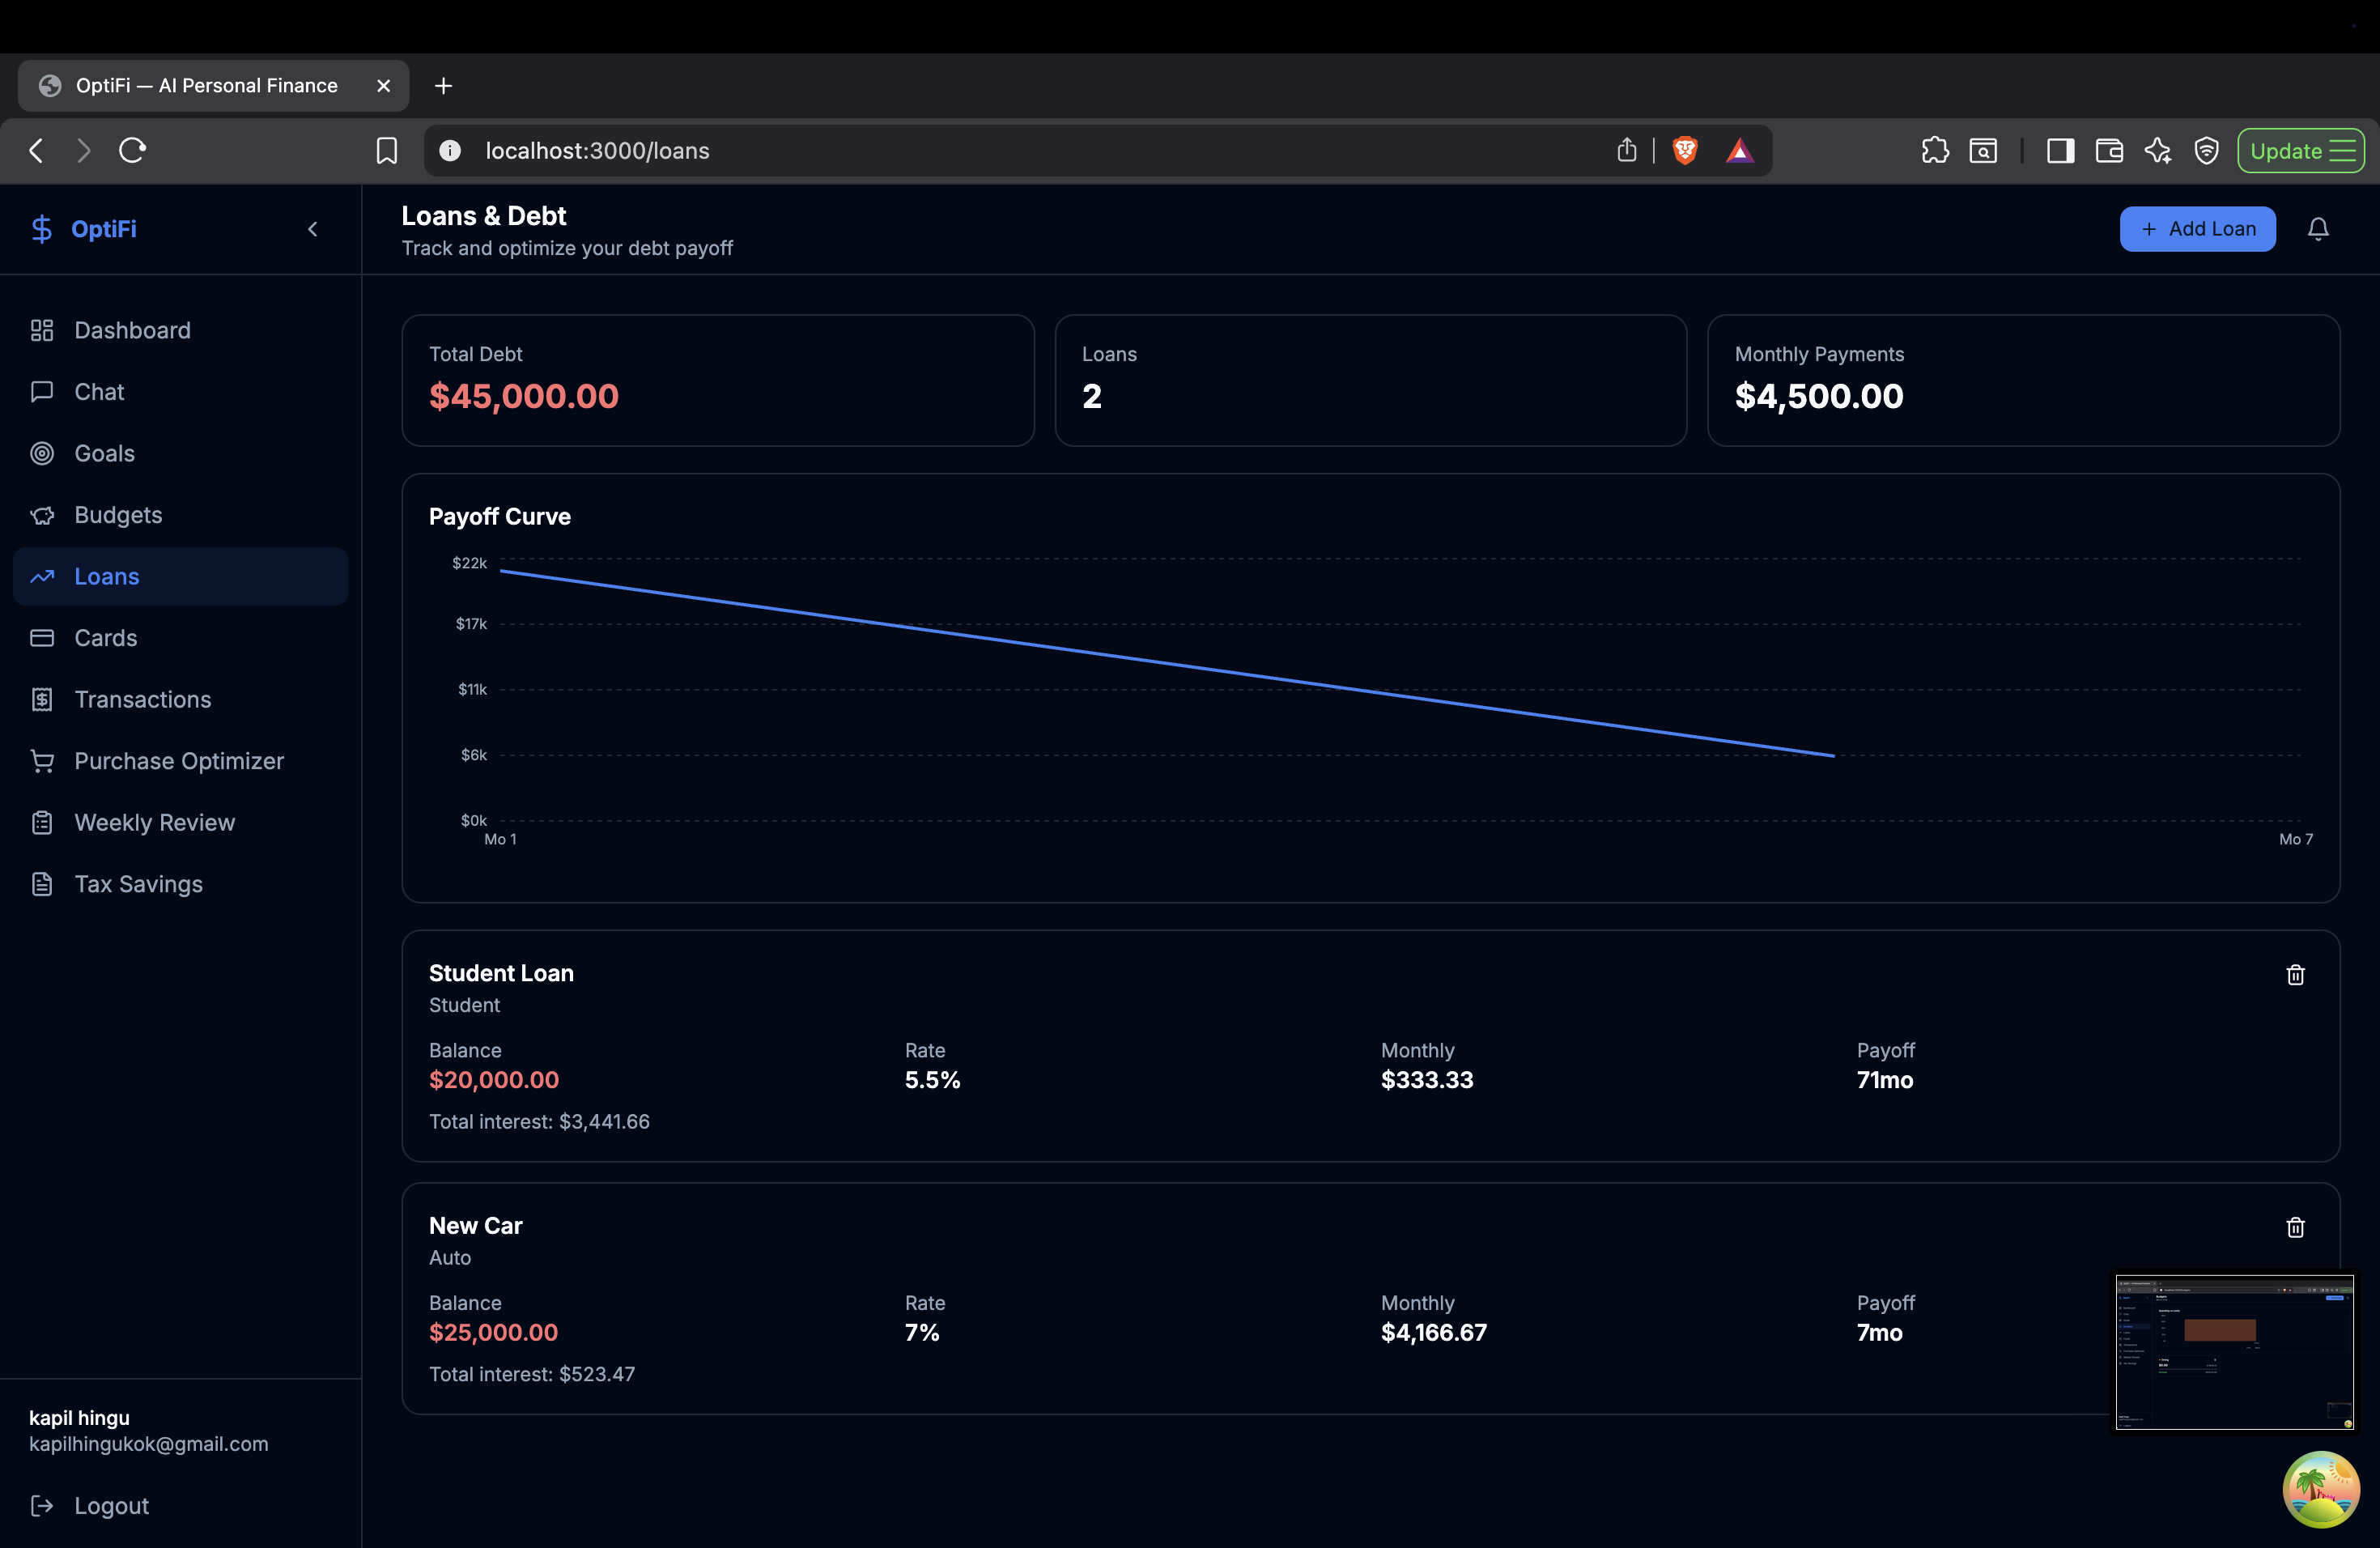The height and width of the screenshot is (1548, 2380).
Task: Navigate to Tax Savings section
Action: click(x=138, y=884)
